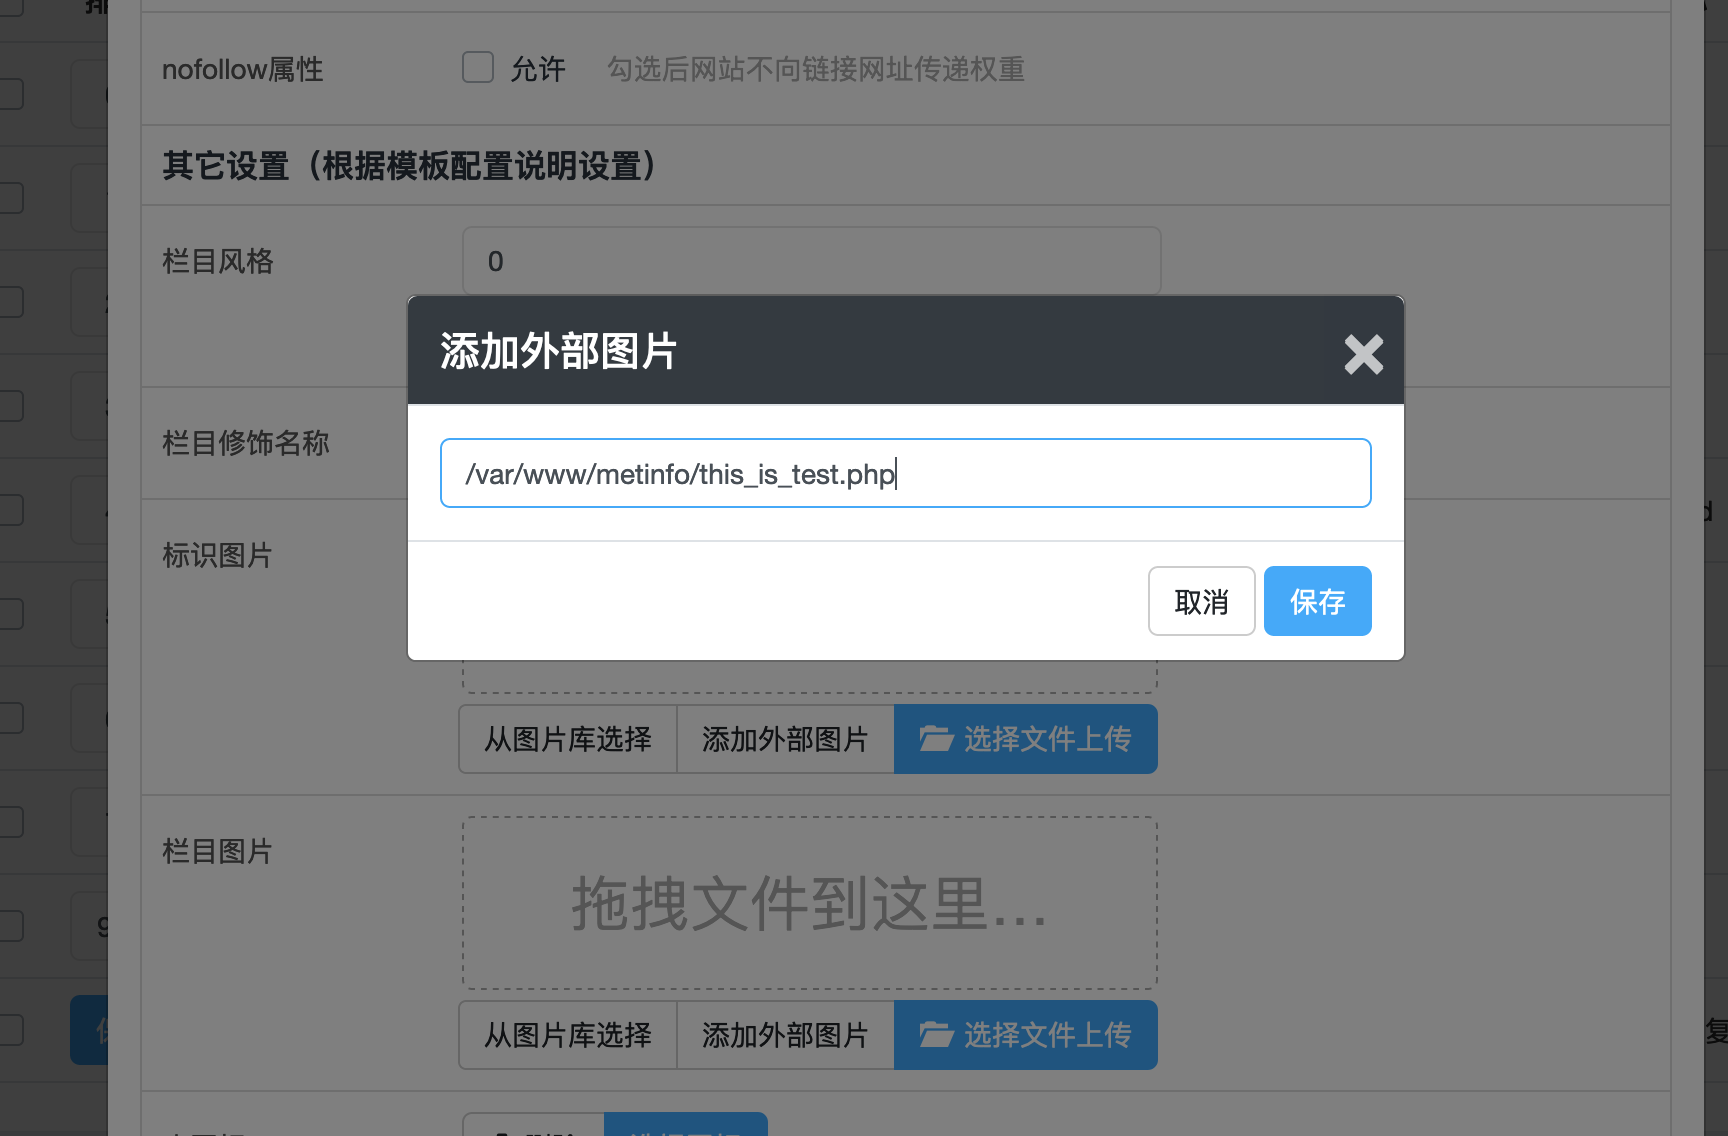
Task: Click the 取消 cancel button
Action: 1201,601
